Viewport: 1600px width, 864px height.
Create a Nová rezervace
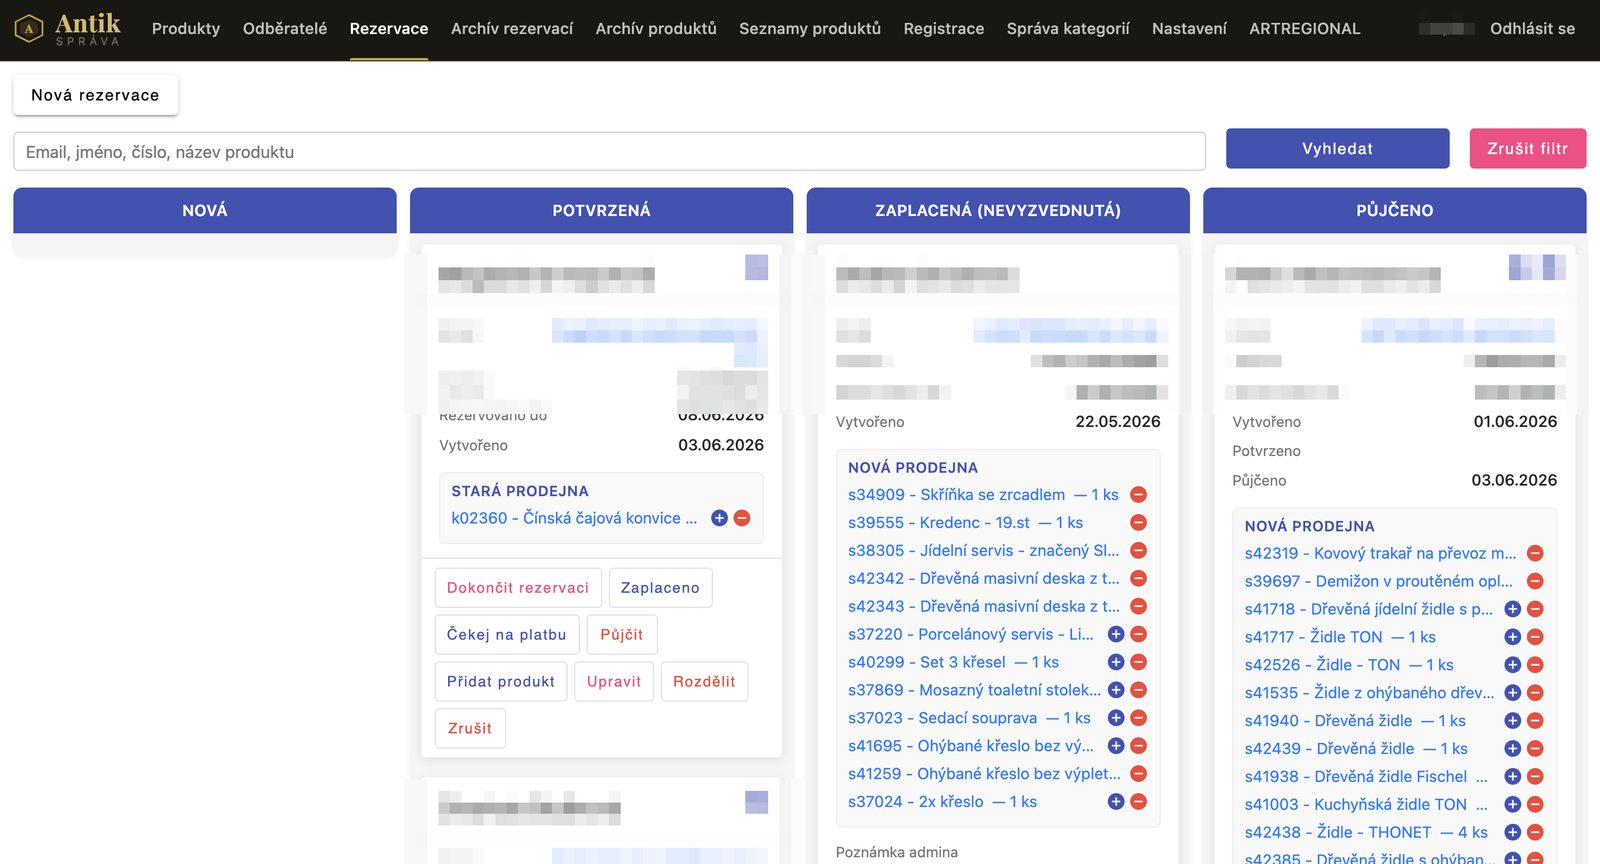click(95, 95)
